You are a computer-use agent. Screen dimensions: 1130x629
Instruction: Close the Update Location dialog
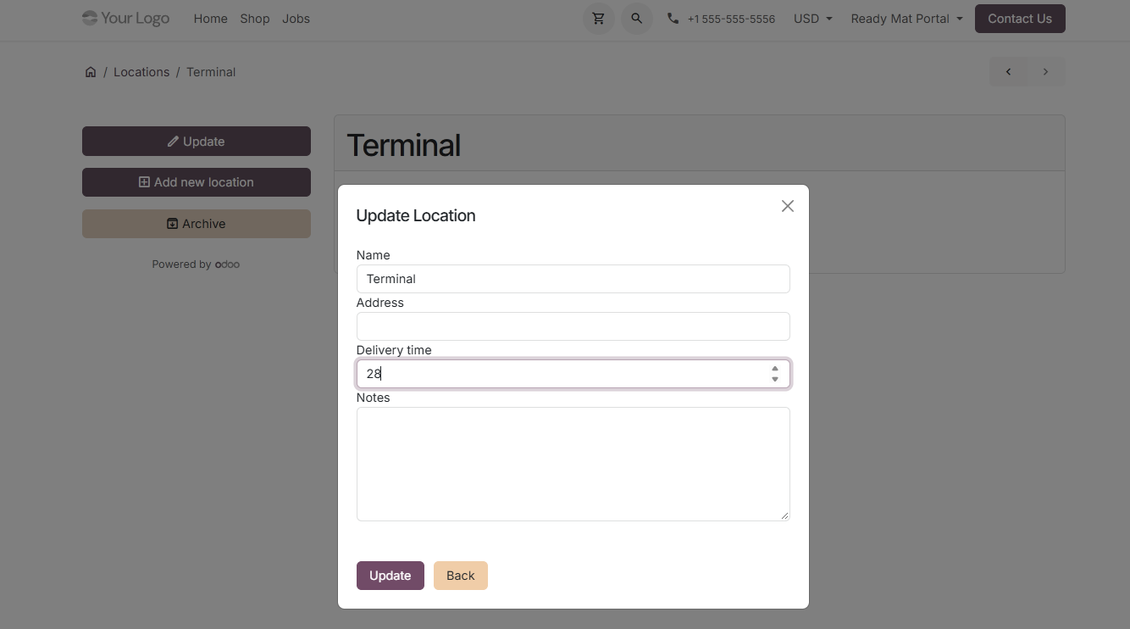pyautogui.click(x=788, y=206)
